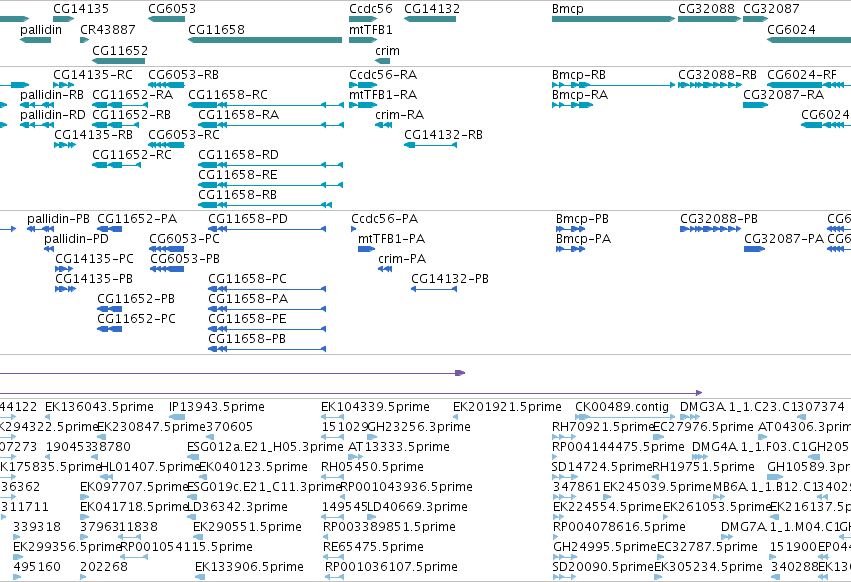The width and height of the screenshot is (851, 582).
Task: Click the CG14135-RC transcript label
Action: coord(92,74)
